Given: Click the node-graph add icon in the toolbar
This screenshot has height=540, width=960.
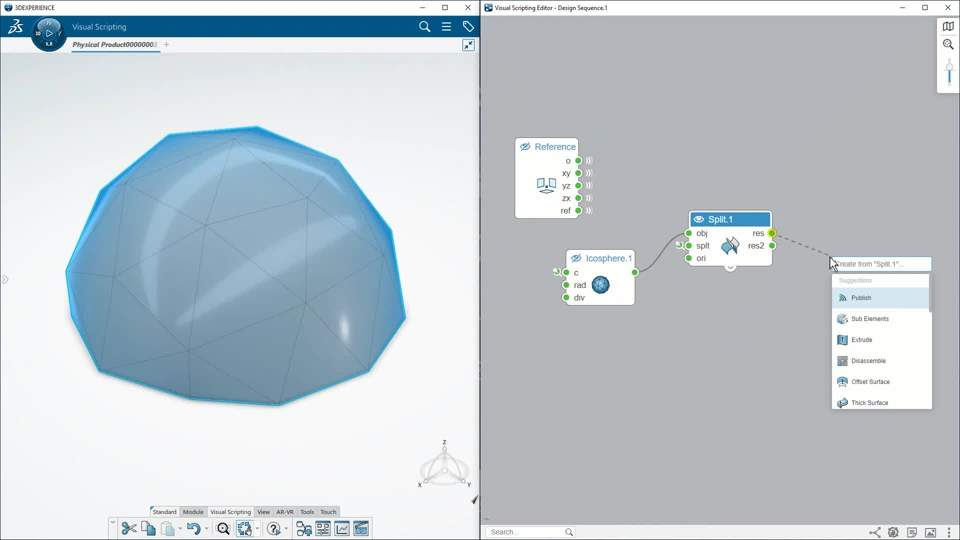Looking at the screenshot, I should [x=304, y=528].
